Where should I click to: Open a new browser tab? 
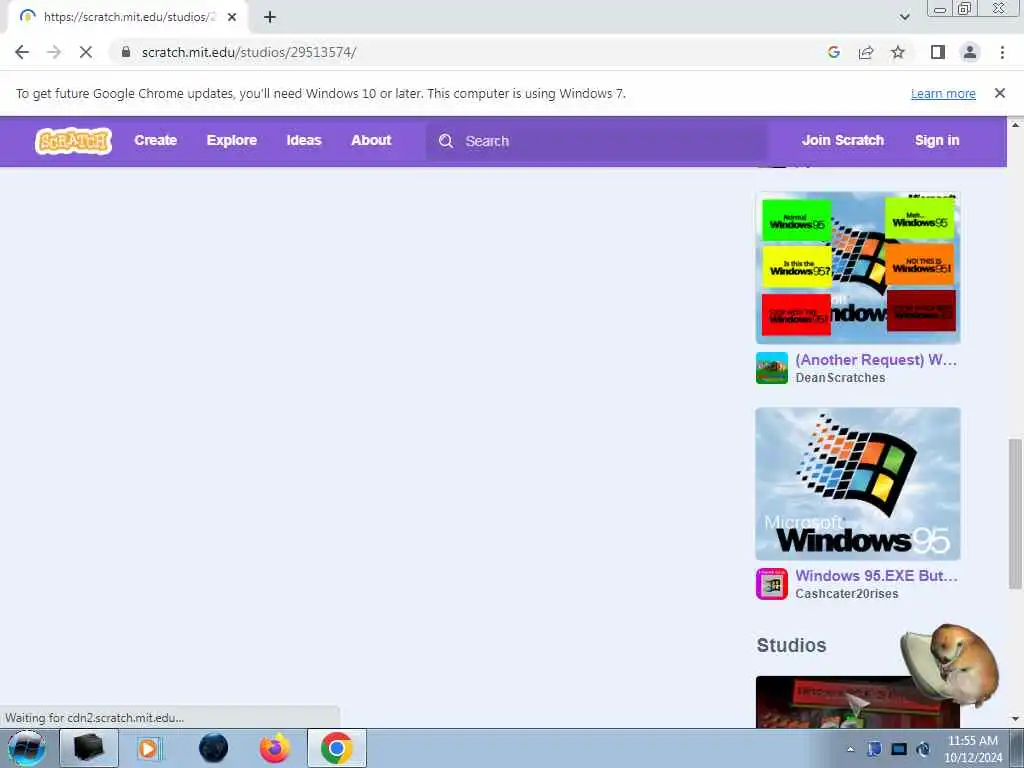[x=270, y=17]
